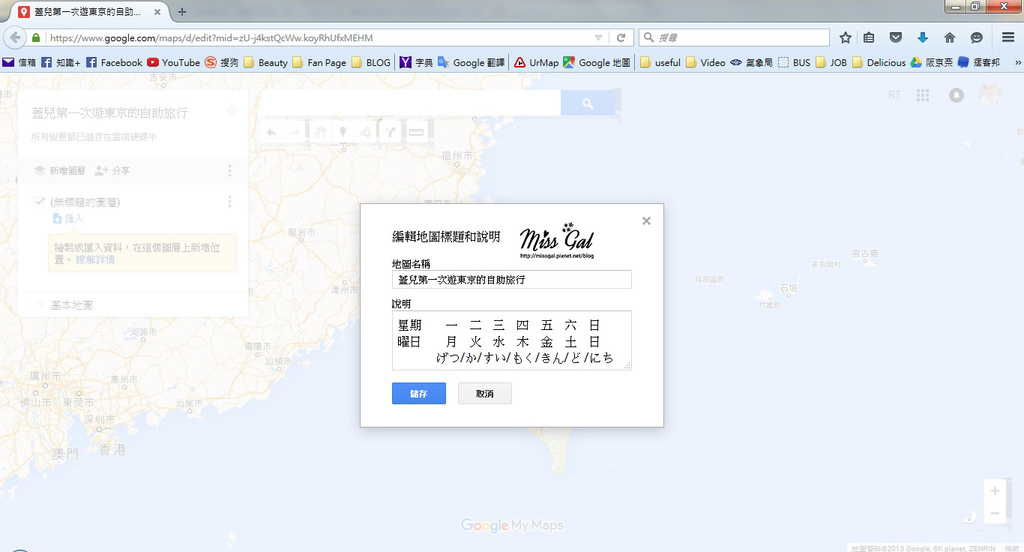Open the BUS bookmark
Screen dimensions: 1024x552
[x=794, y=63]
